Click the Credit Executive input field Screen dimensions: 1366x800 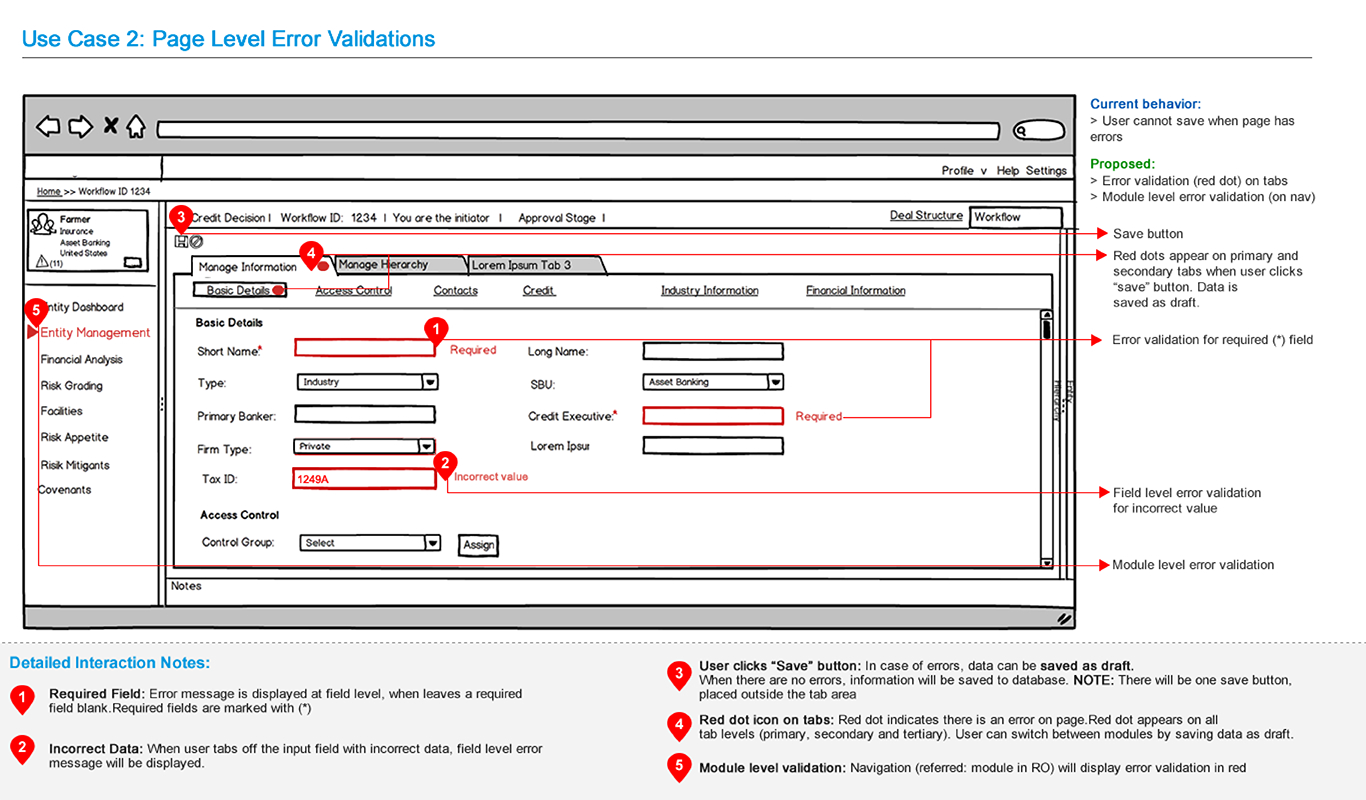[x=712, y=416]
